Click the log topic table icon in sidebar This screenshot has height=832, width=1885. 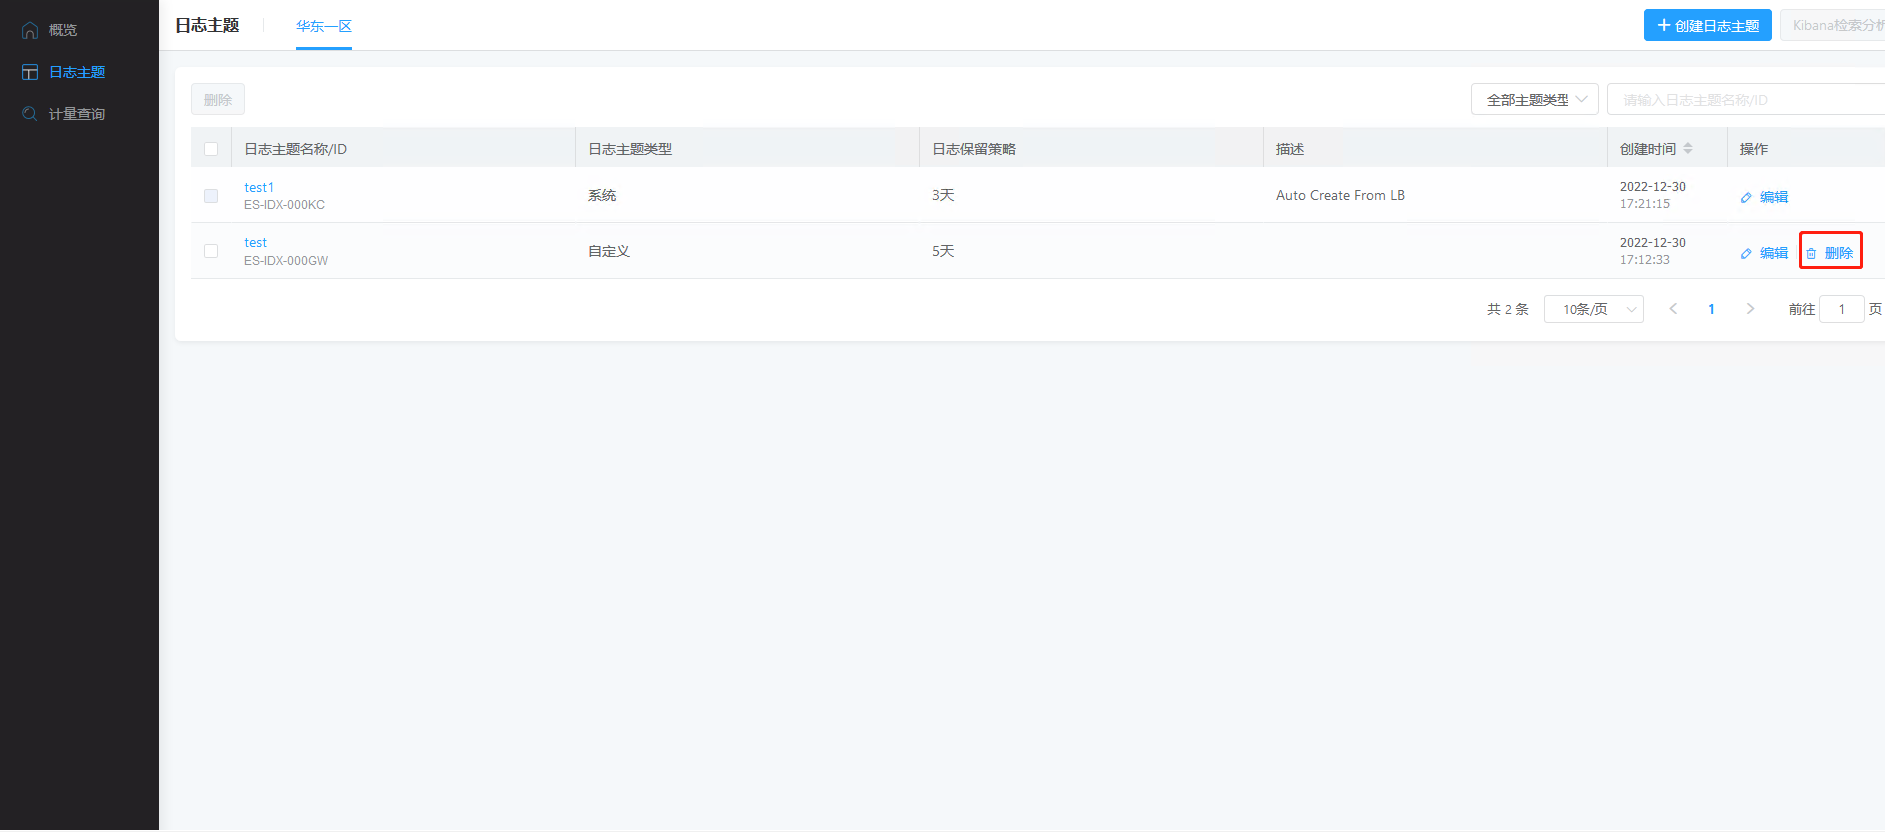click(30, 72)
